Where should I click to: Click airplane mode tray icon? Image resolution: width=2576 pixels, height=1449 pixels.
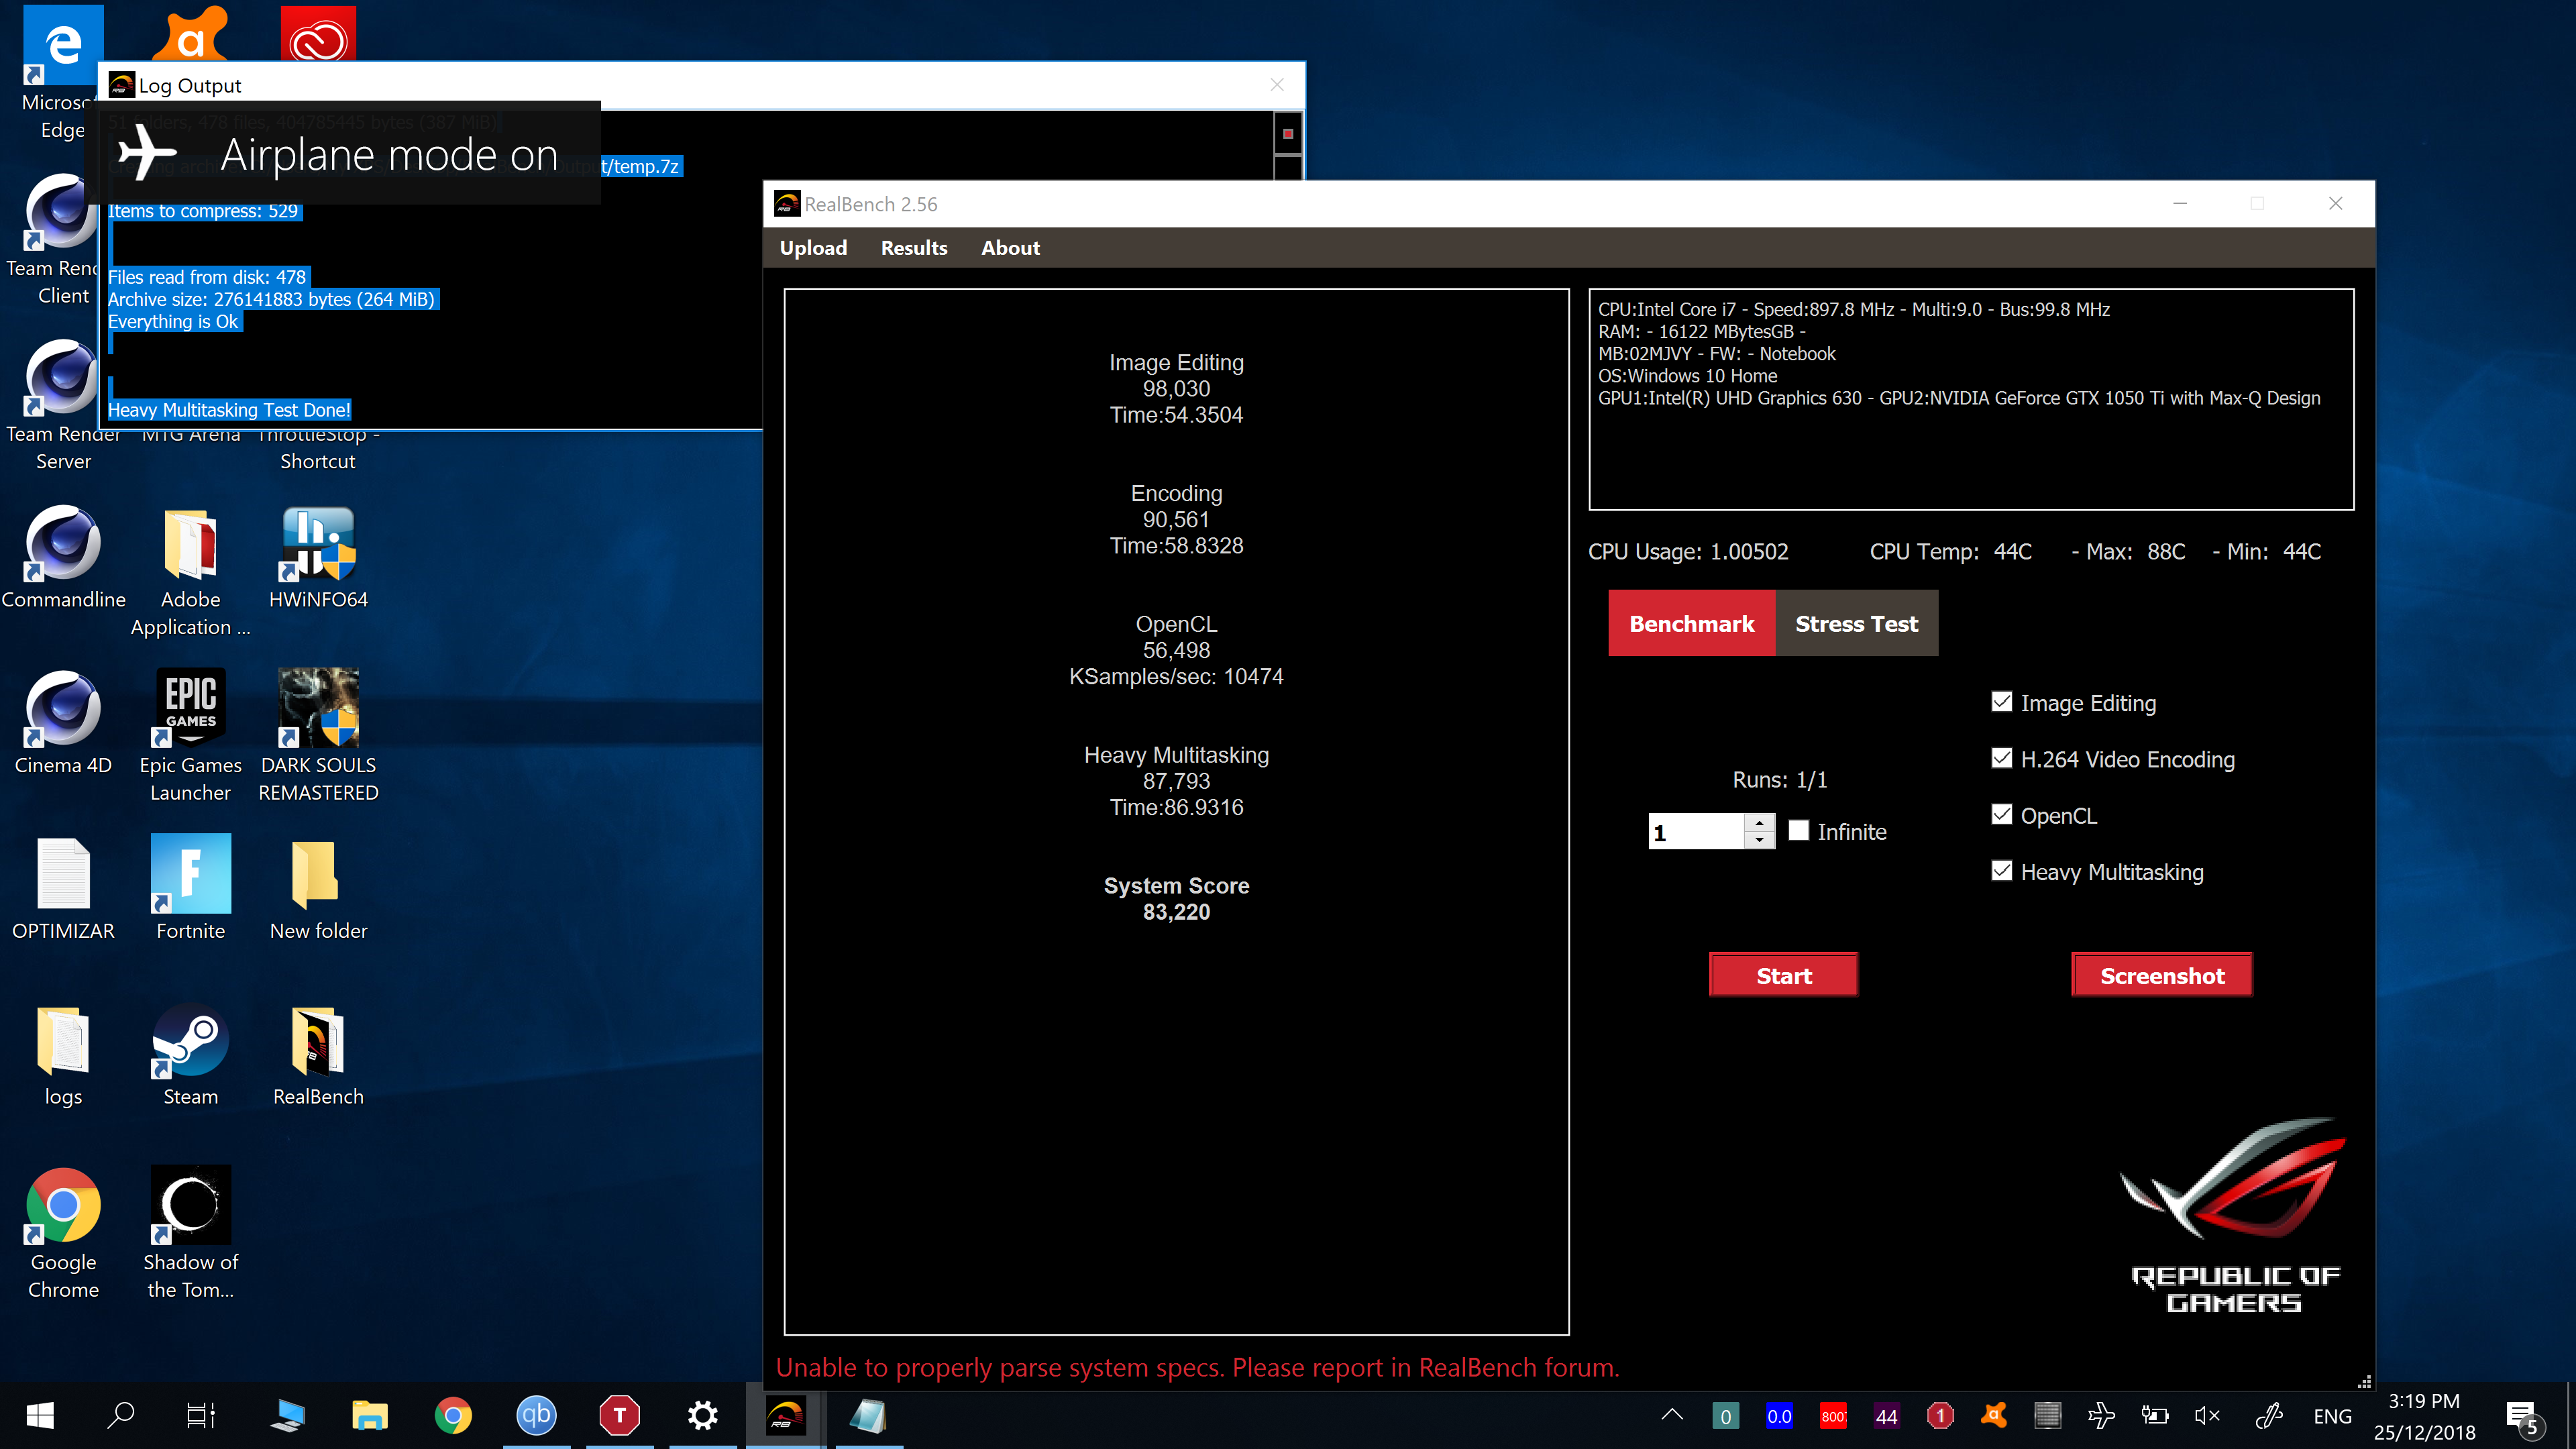coord(2101,1415)
